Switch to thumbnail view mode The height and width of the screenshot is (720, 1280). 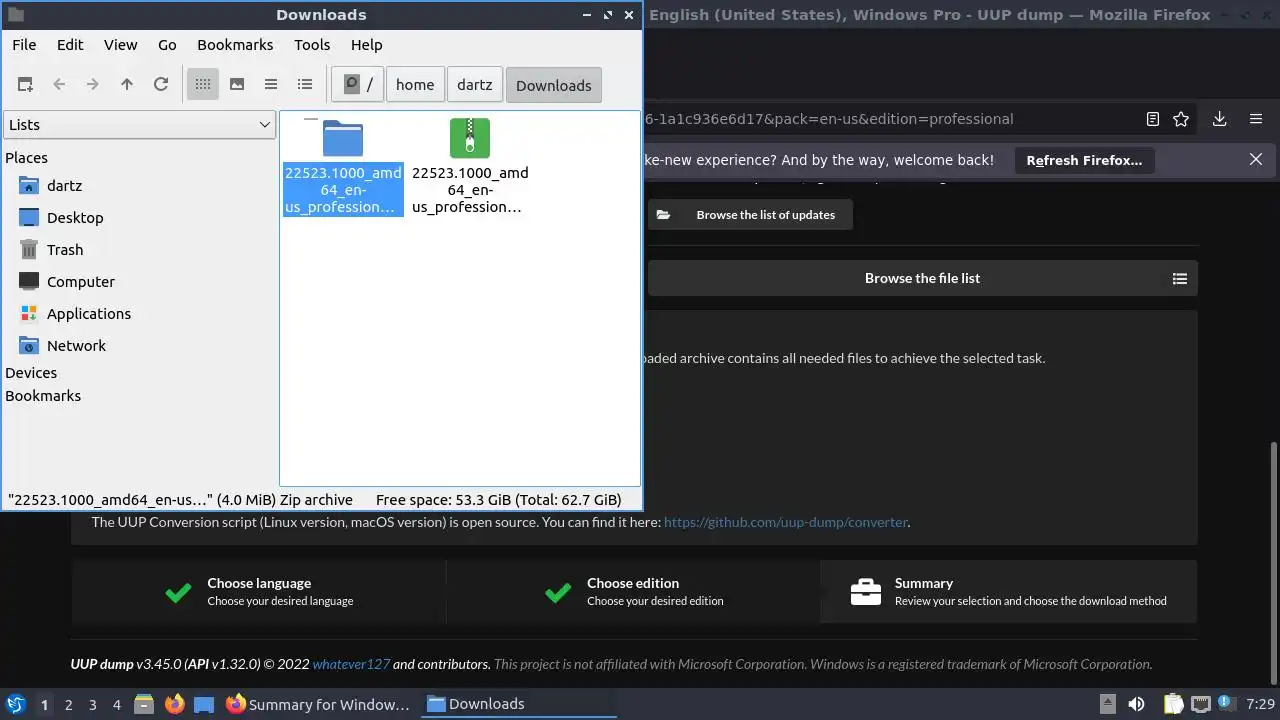(x=237, y=85)
